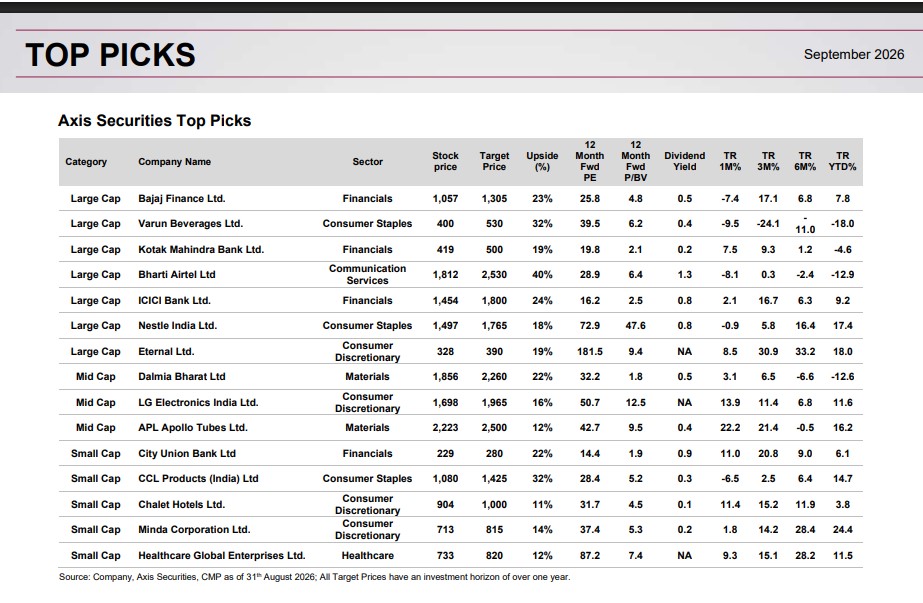923x603 pixels.
Task: Select Bharti Airtel Ltd company name
Action: [x=177, y=274]
